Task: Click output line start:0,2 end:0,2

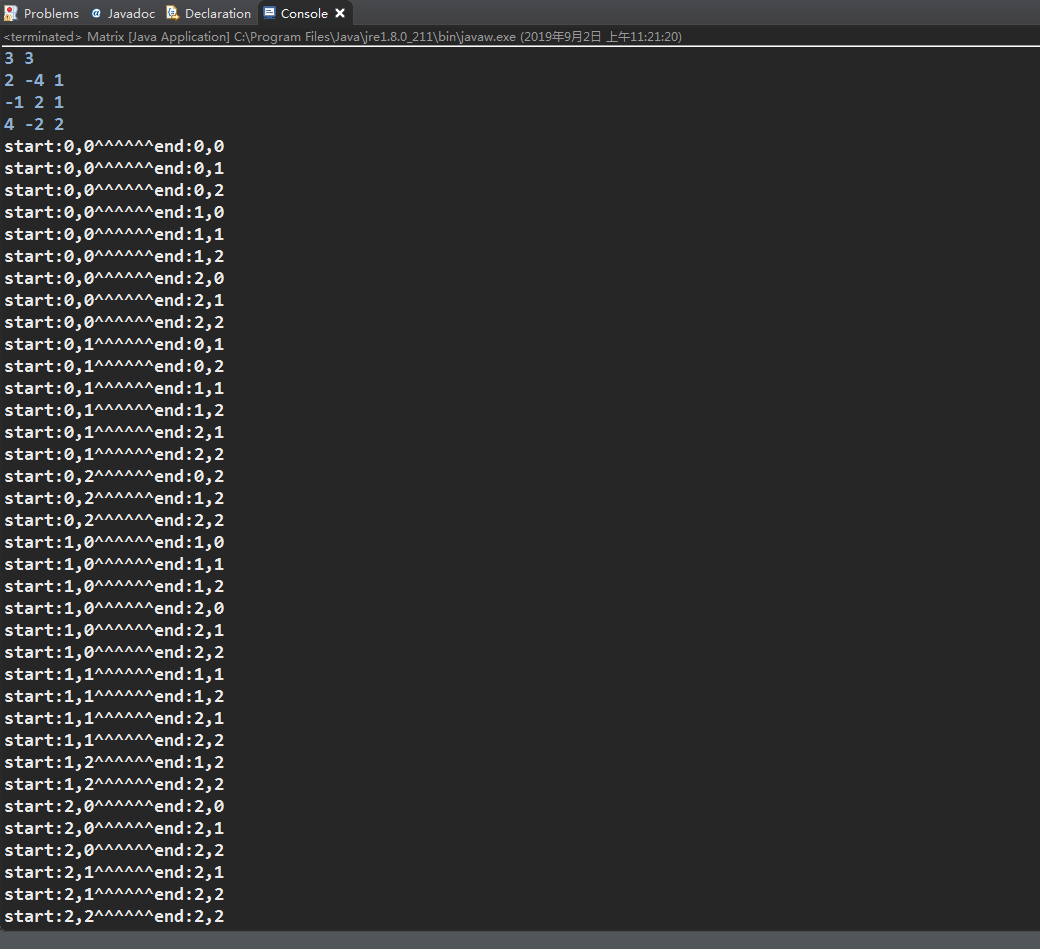Action: pyautogui.click(x=114, y=476)
